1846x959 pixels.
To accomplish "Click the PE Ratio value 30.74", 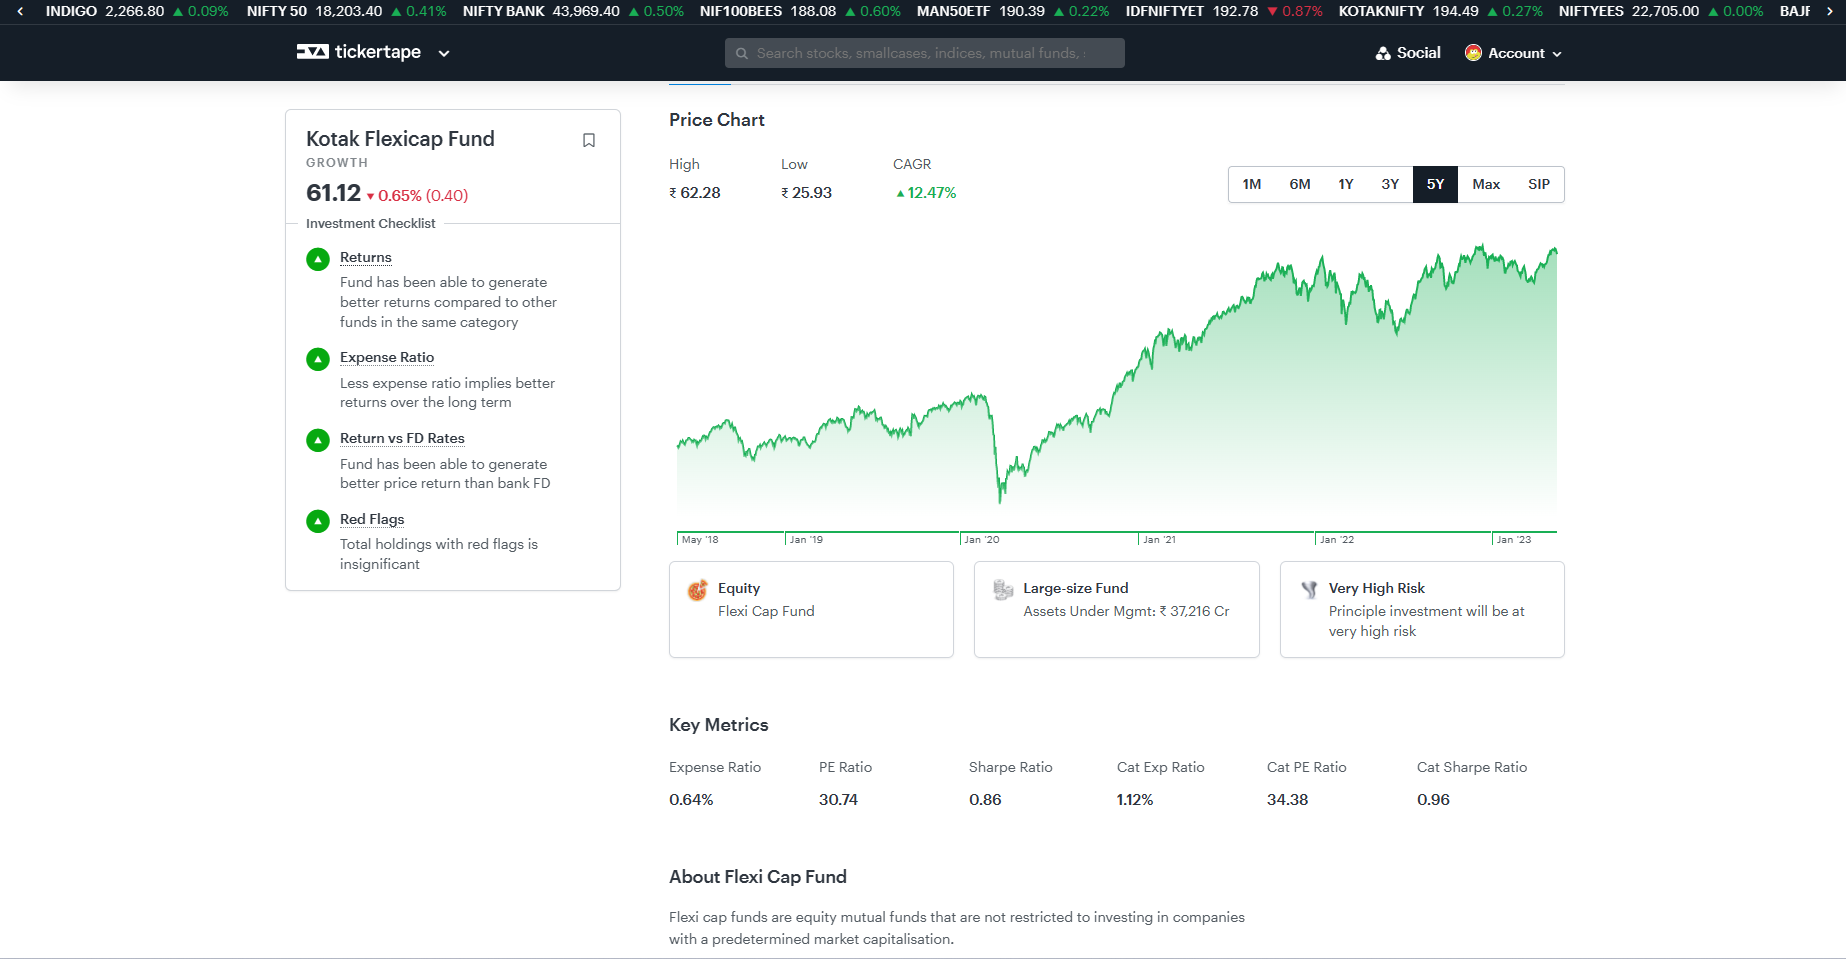I will pyautogui.click(x=838, y=799).
